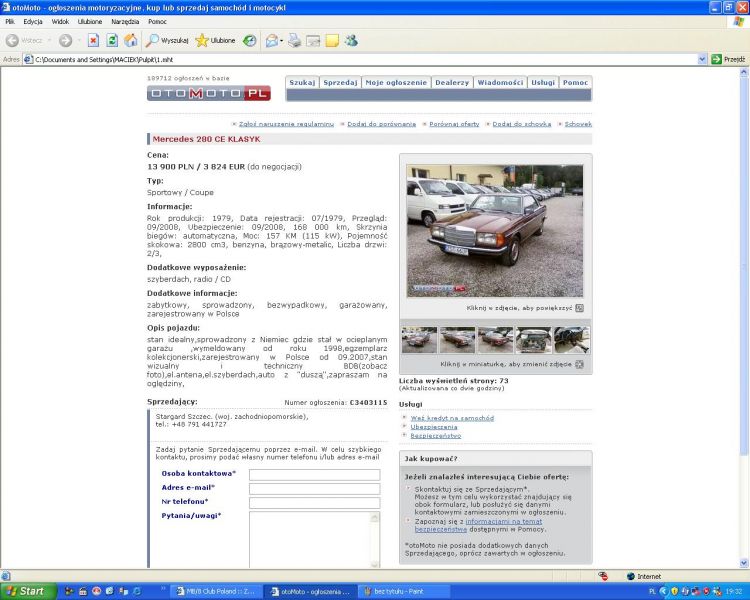
Task: Open Mail envelope icon in toolbar
Action: click(x=271, y=41)
